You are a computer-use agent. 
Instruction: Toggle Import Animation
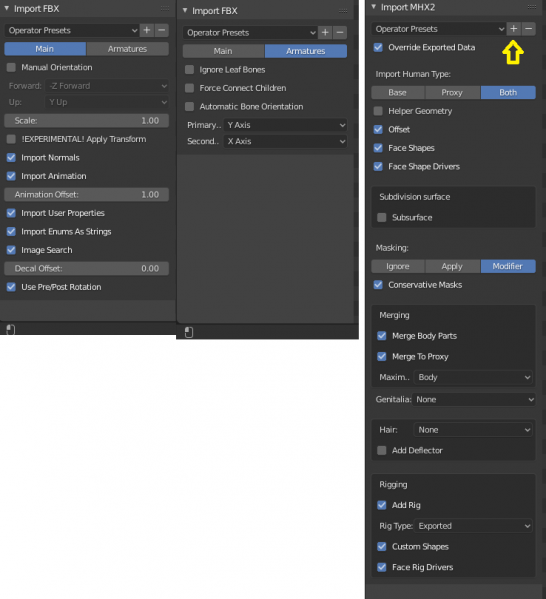click(11, 176)
